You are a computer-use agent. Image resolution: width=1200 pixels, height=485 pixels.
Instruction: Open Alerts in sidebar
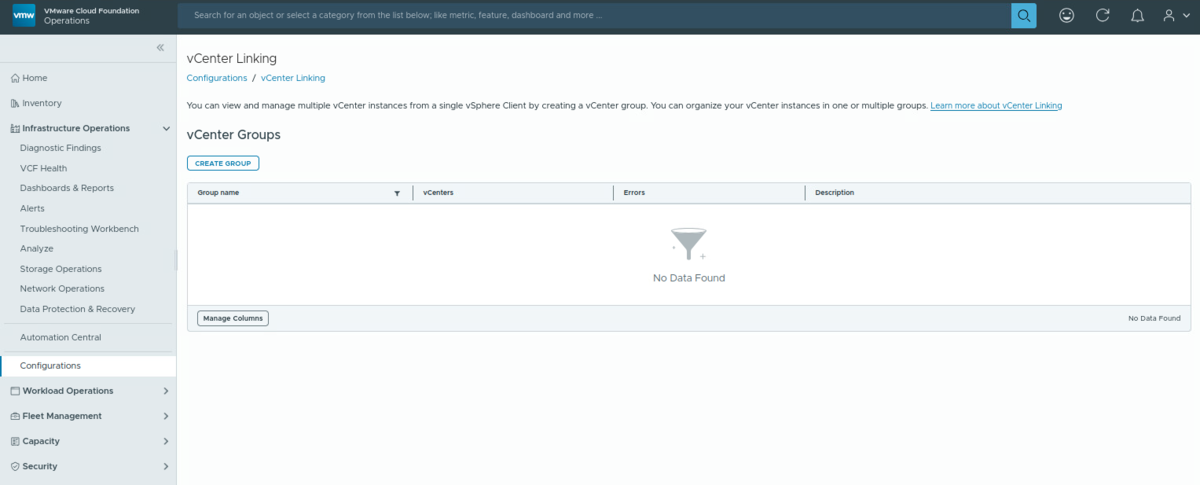(32, 208)
